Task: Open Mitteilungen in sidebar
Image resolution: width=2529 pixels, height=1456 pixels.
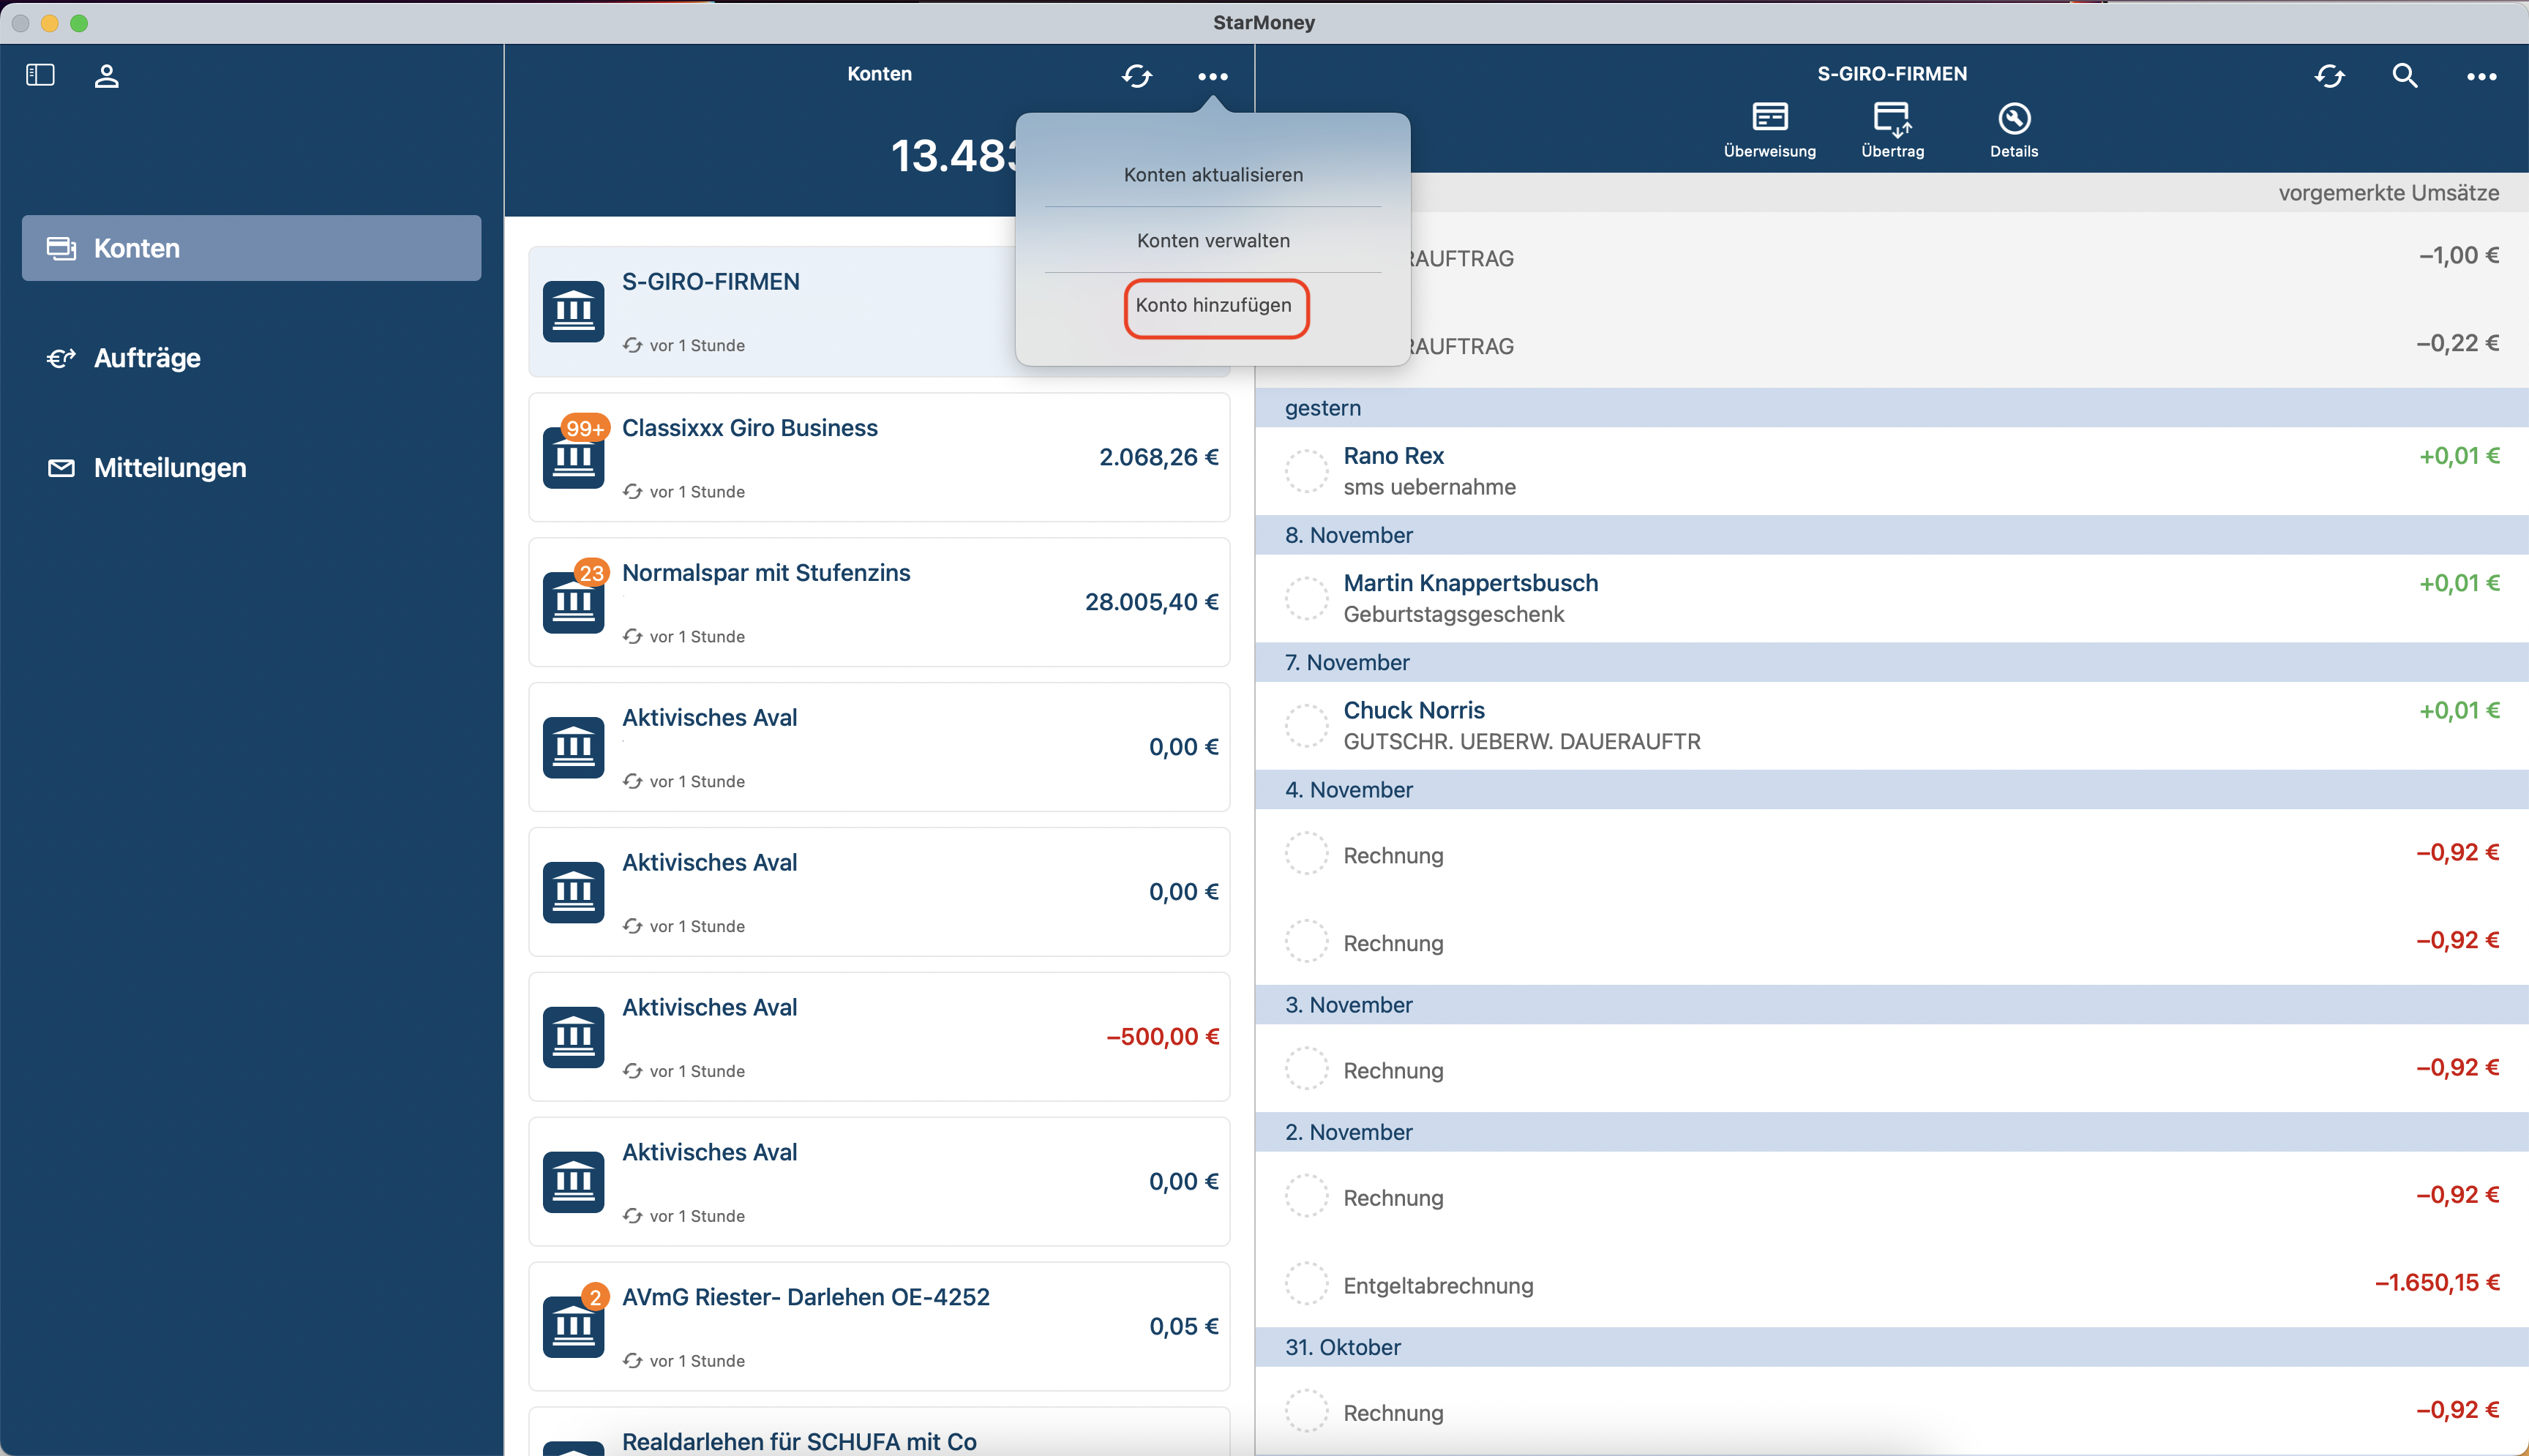Action: click(x=169, y=468)
